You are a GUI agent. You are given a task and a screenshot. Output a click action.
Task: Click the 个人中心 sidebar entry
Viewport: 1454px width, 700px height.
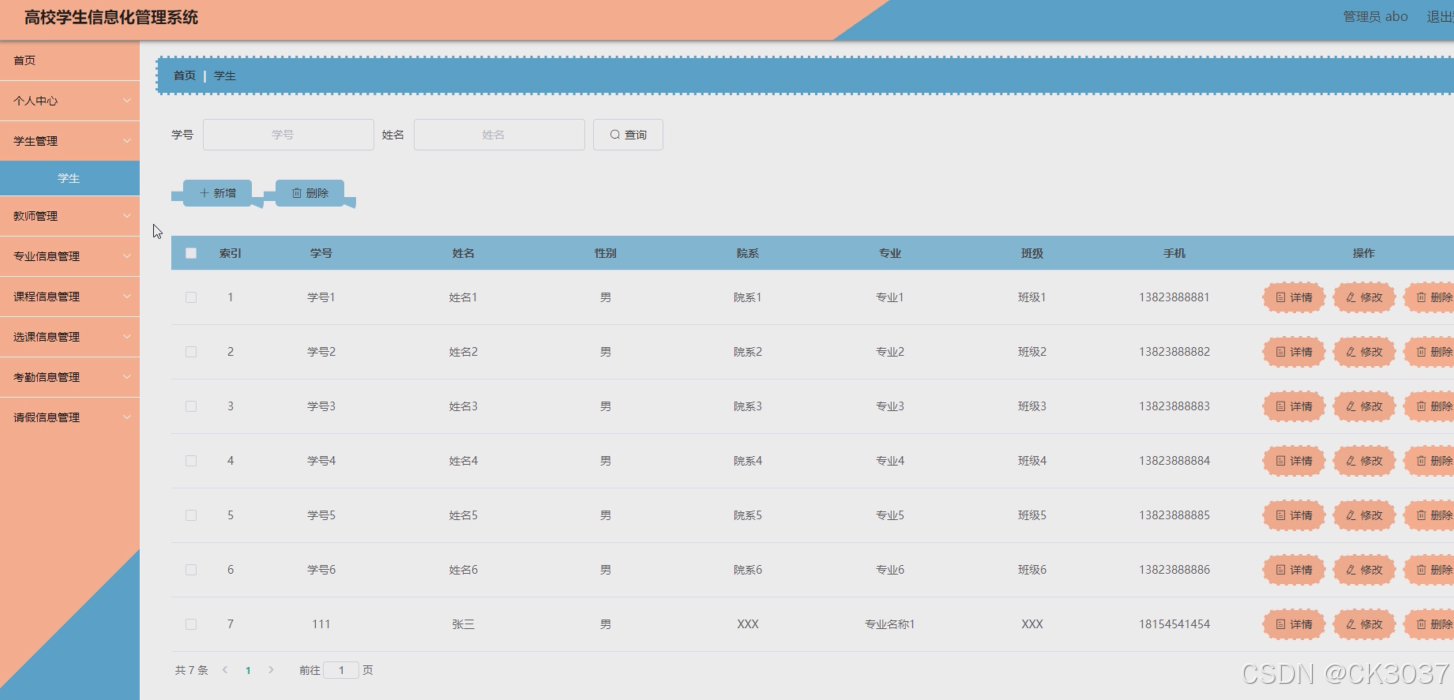point(69,101)
